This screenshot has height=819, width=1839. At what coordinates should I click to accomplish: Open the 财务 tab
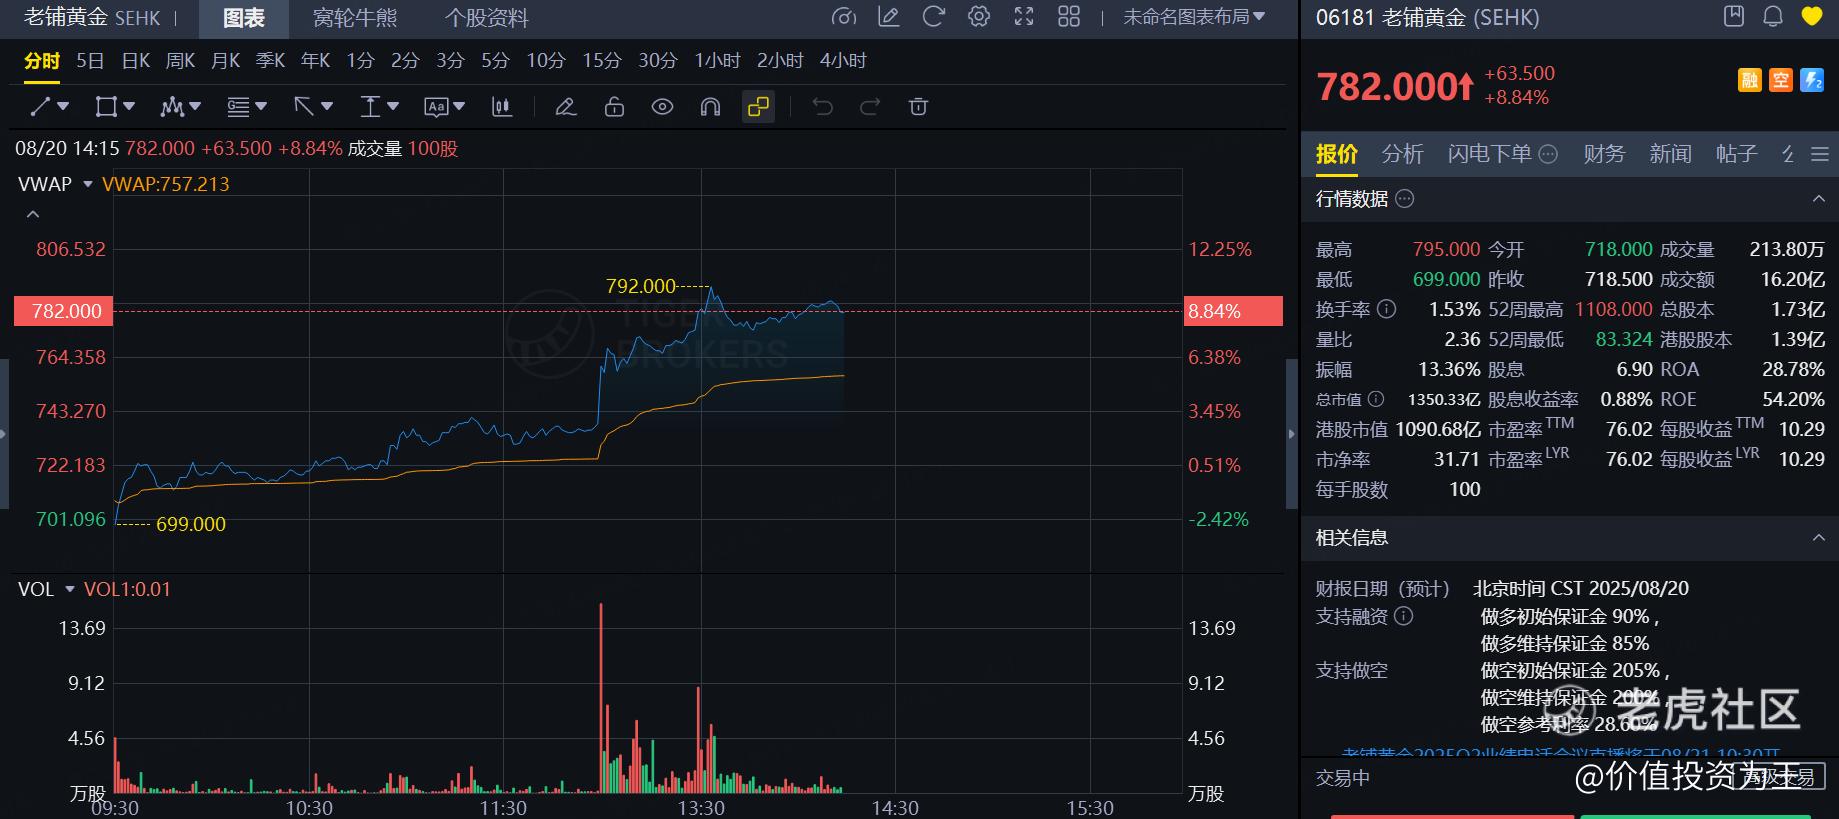(1604, 154)
